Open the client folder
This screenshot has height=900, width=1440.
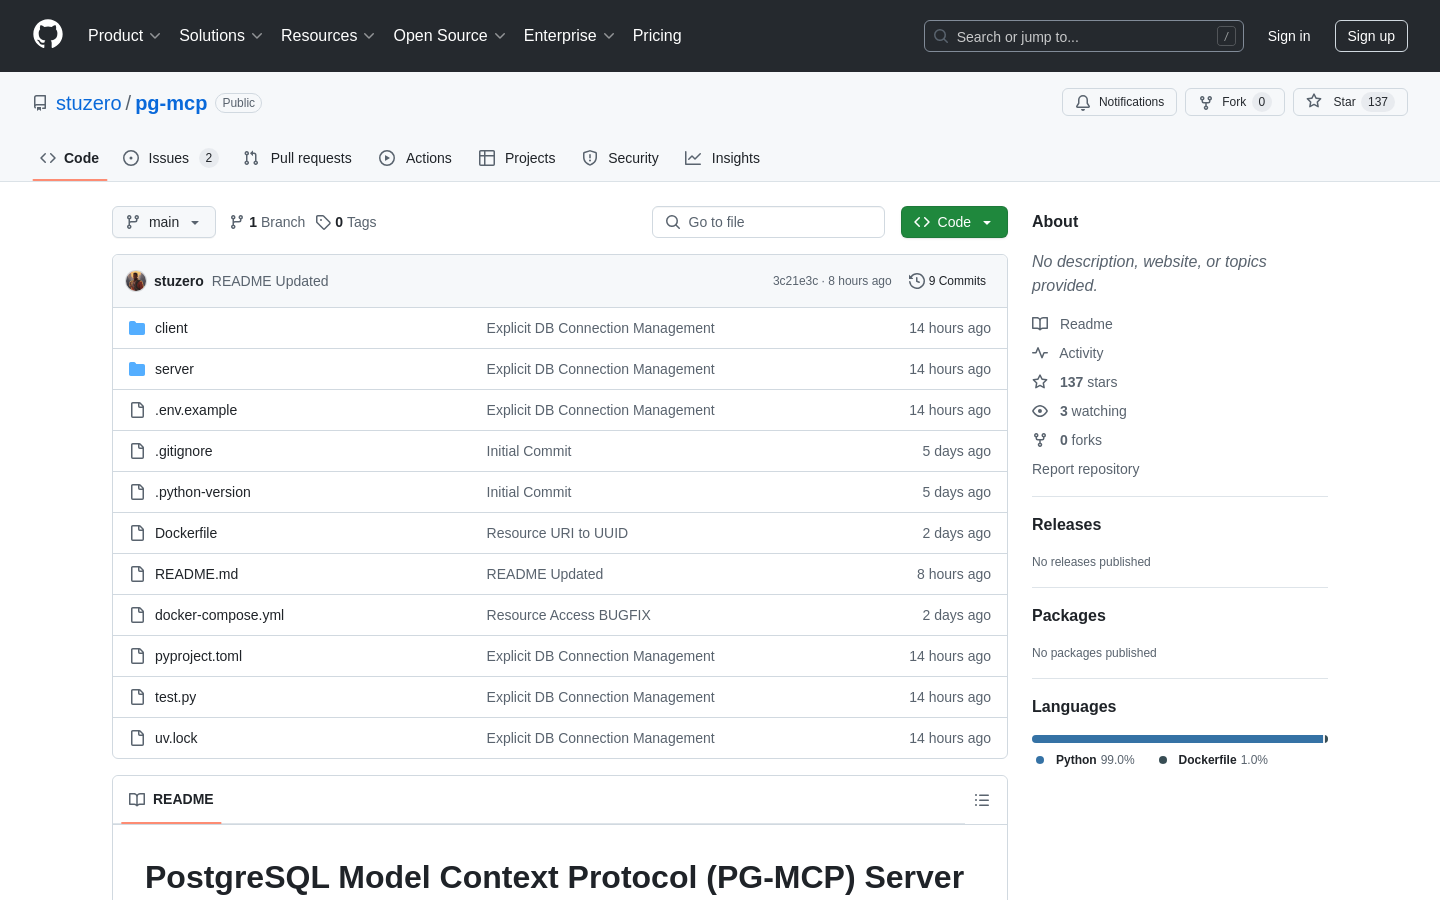coord(171,328)
